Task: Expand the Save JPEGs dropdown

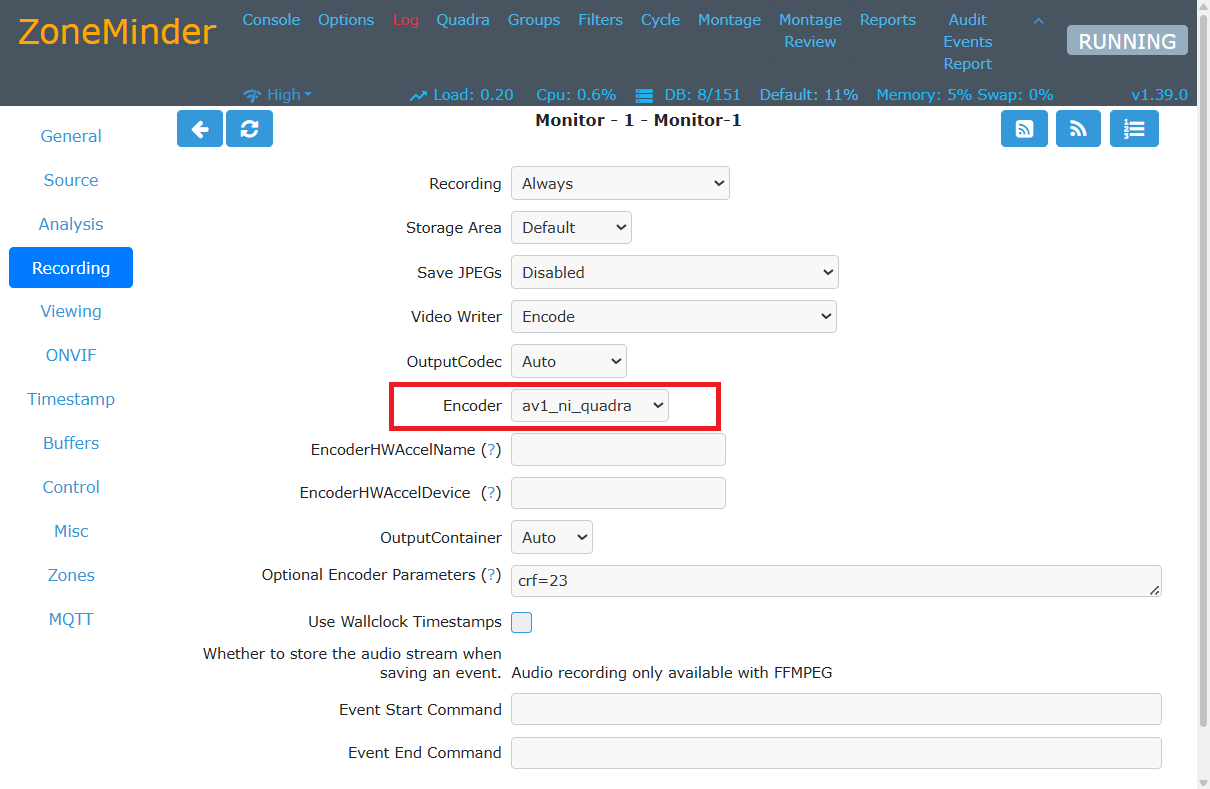Action: (x=674, y=272)
